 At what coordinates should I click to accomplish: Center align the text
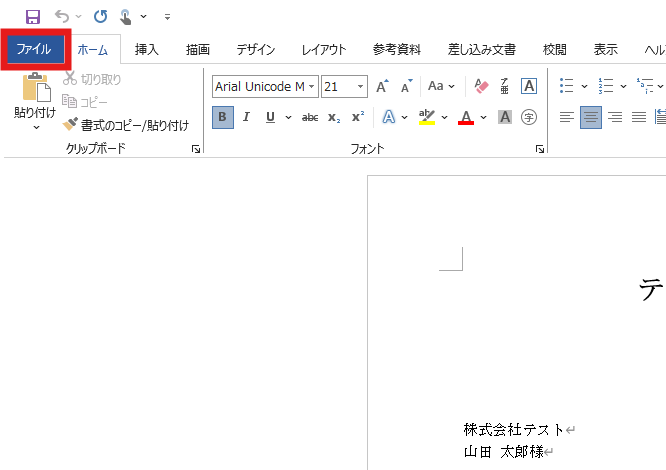click(591, 117)
